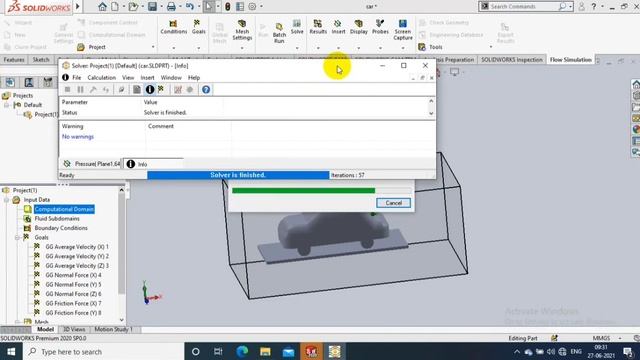Open Mesh Settings in the ribbon
The height and width of the screenshot is (360, 640).
coord(242,30)
